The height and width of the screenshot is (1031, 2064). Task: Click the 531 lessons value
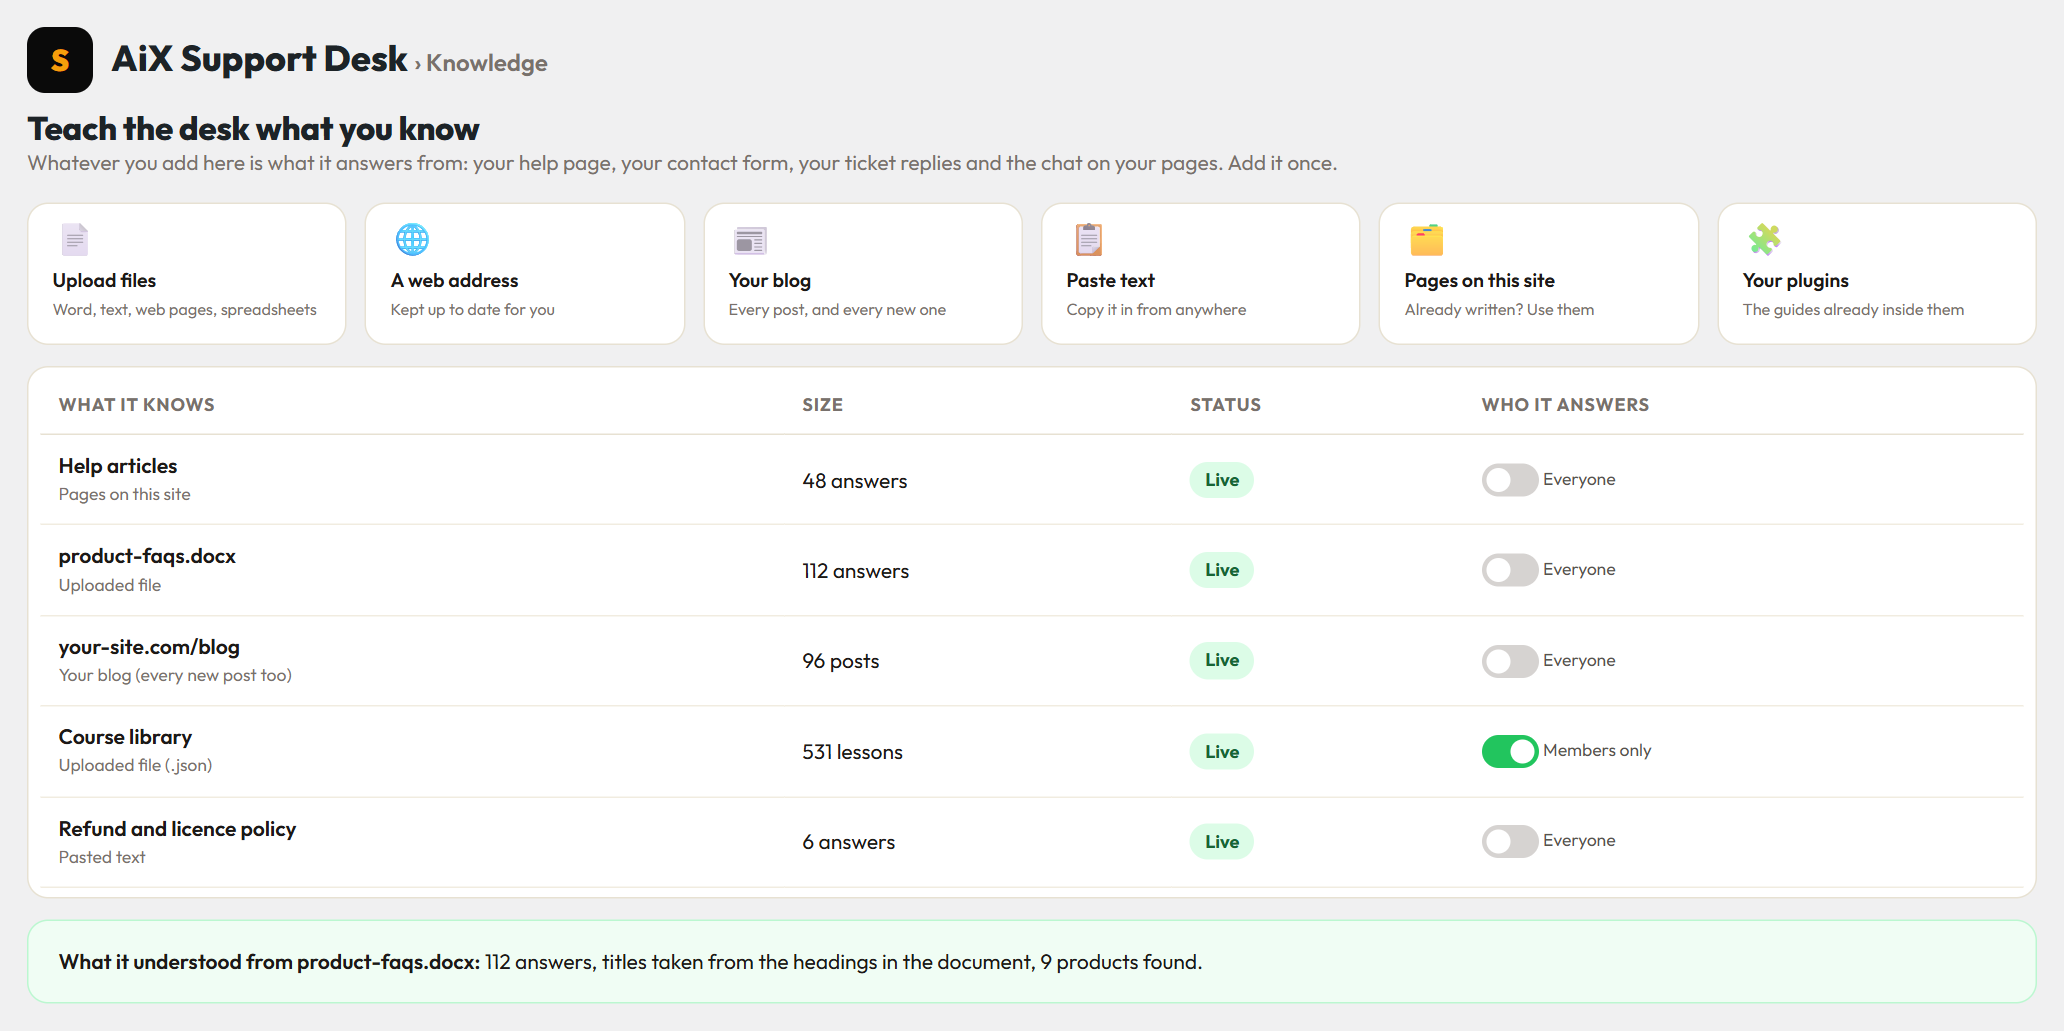click(x=852, y=752)
